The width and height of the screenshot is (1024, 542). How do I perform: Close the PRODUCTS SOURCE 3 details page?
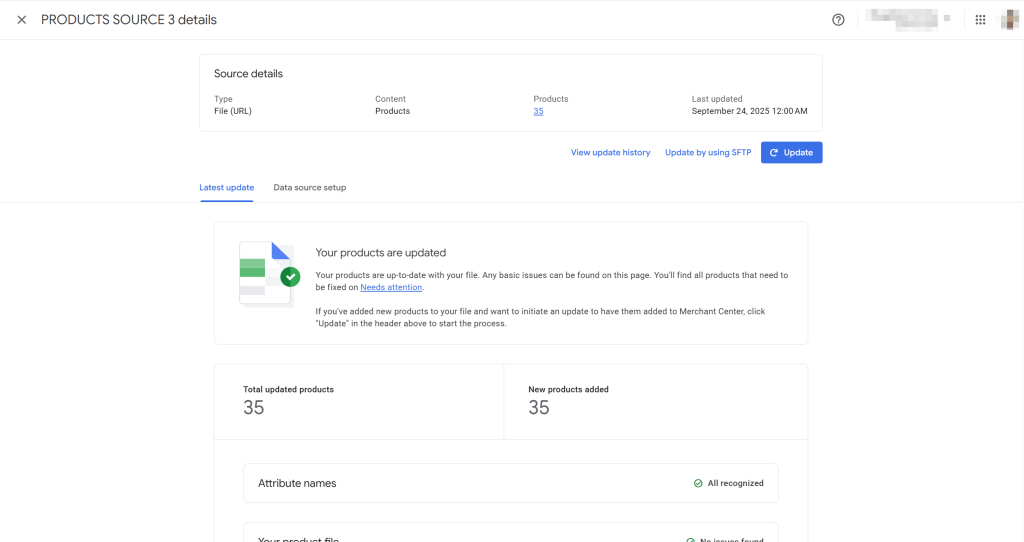coord(22,20)
